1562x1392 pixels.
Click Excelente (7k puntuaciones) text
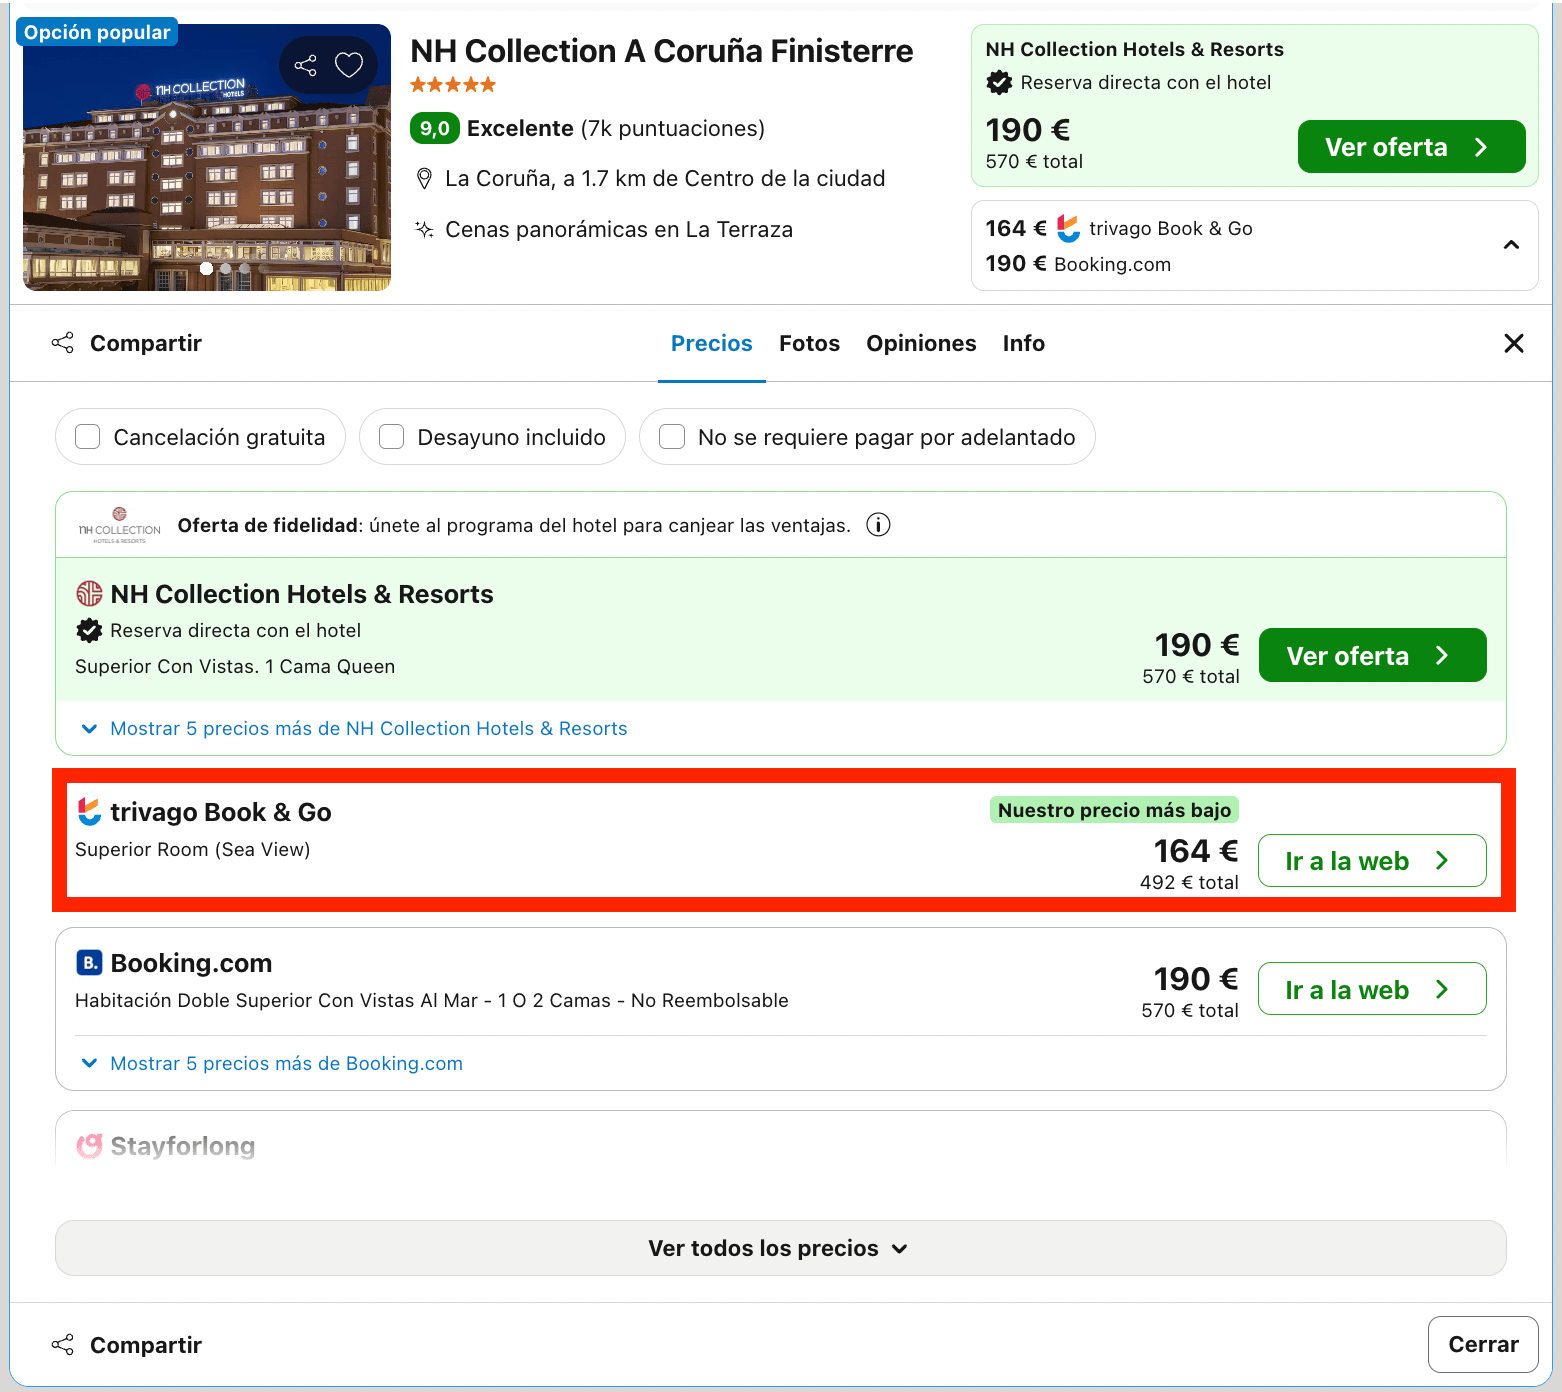pos(615,128)
